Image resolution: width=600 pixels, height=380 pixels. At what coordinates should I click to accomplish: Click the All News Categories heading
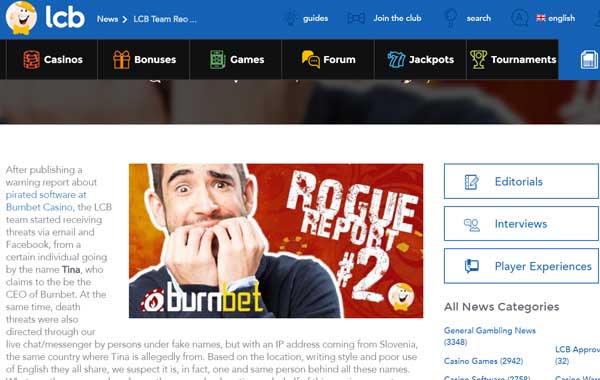point(502,307)
